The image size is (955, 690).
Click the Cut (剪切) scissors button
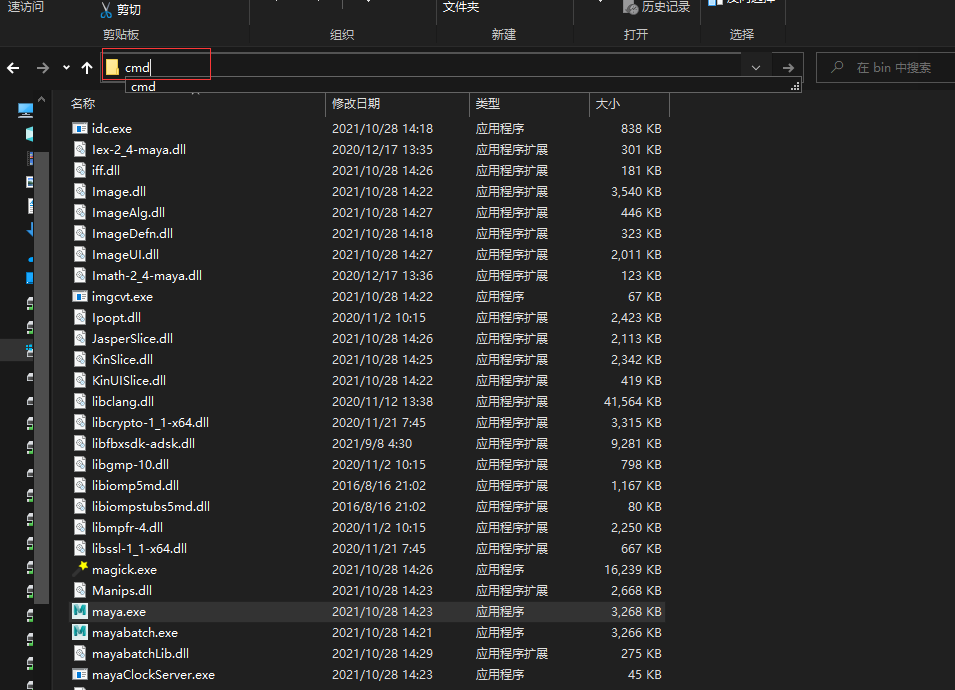(121, 9)
